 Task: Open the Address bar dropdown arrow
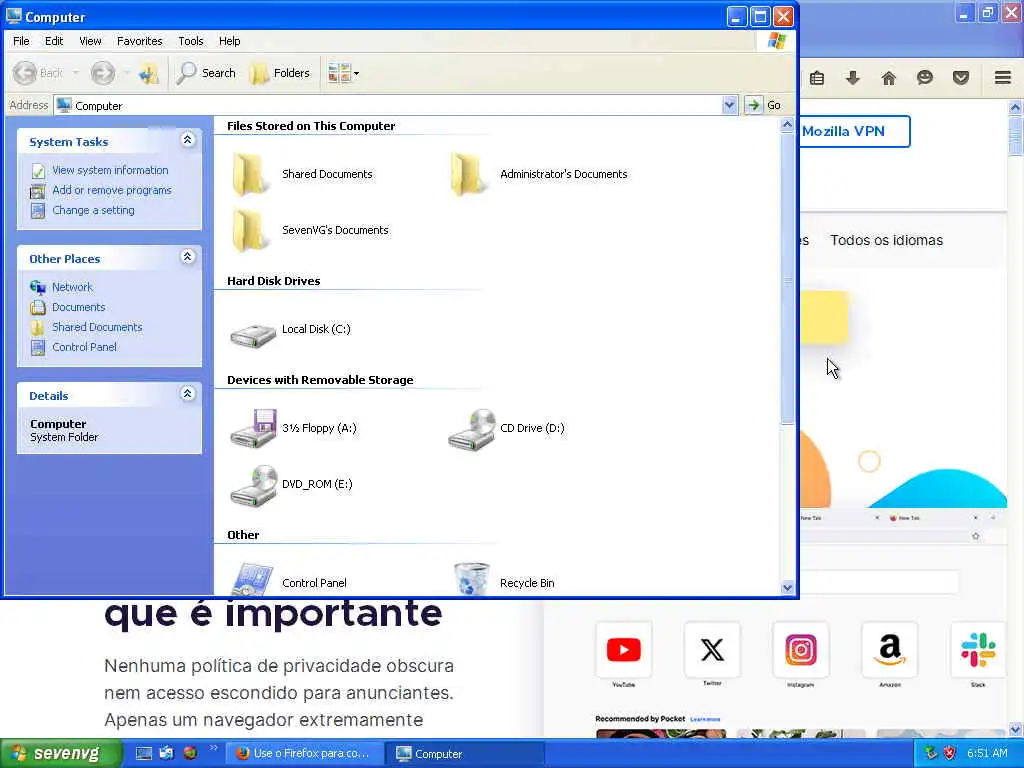click(729, 104)
